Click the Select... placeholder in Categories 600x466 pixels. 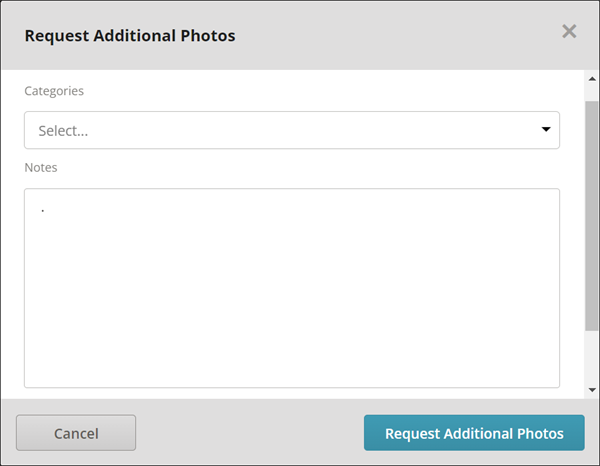(x=63, y=131)
